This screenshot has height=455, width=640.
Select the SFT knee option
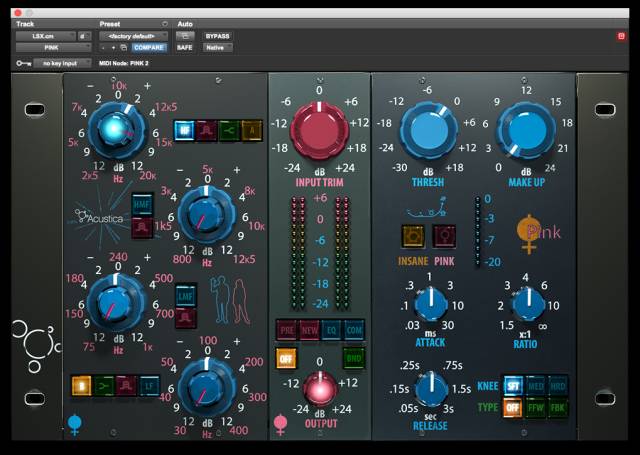click(513, 386)
